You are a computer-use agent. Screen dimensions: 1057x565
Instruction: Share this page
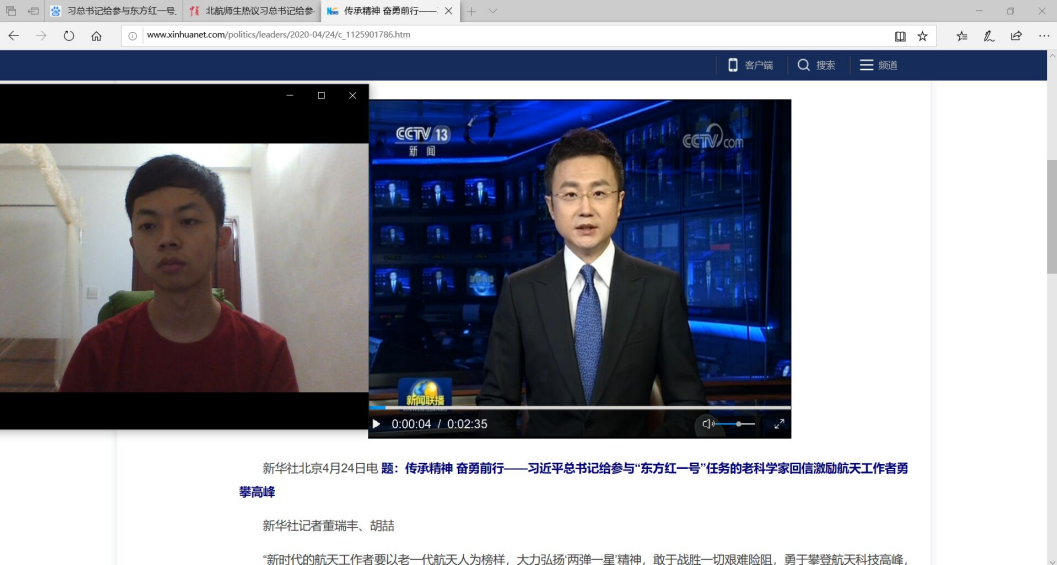1016,36
